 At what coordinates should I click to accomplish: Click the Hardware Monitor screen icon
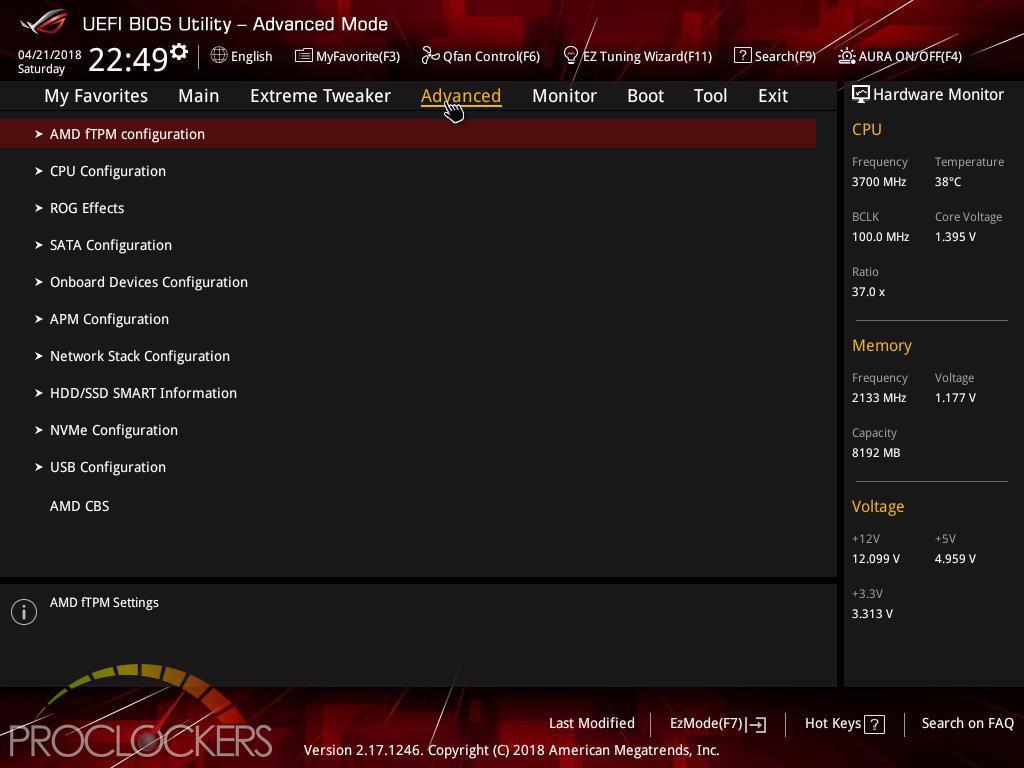coord(861,94)
